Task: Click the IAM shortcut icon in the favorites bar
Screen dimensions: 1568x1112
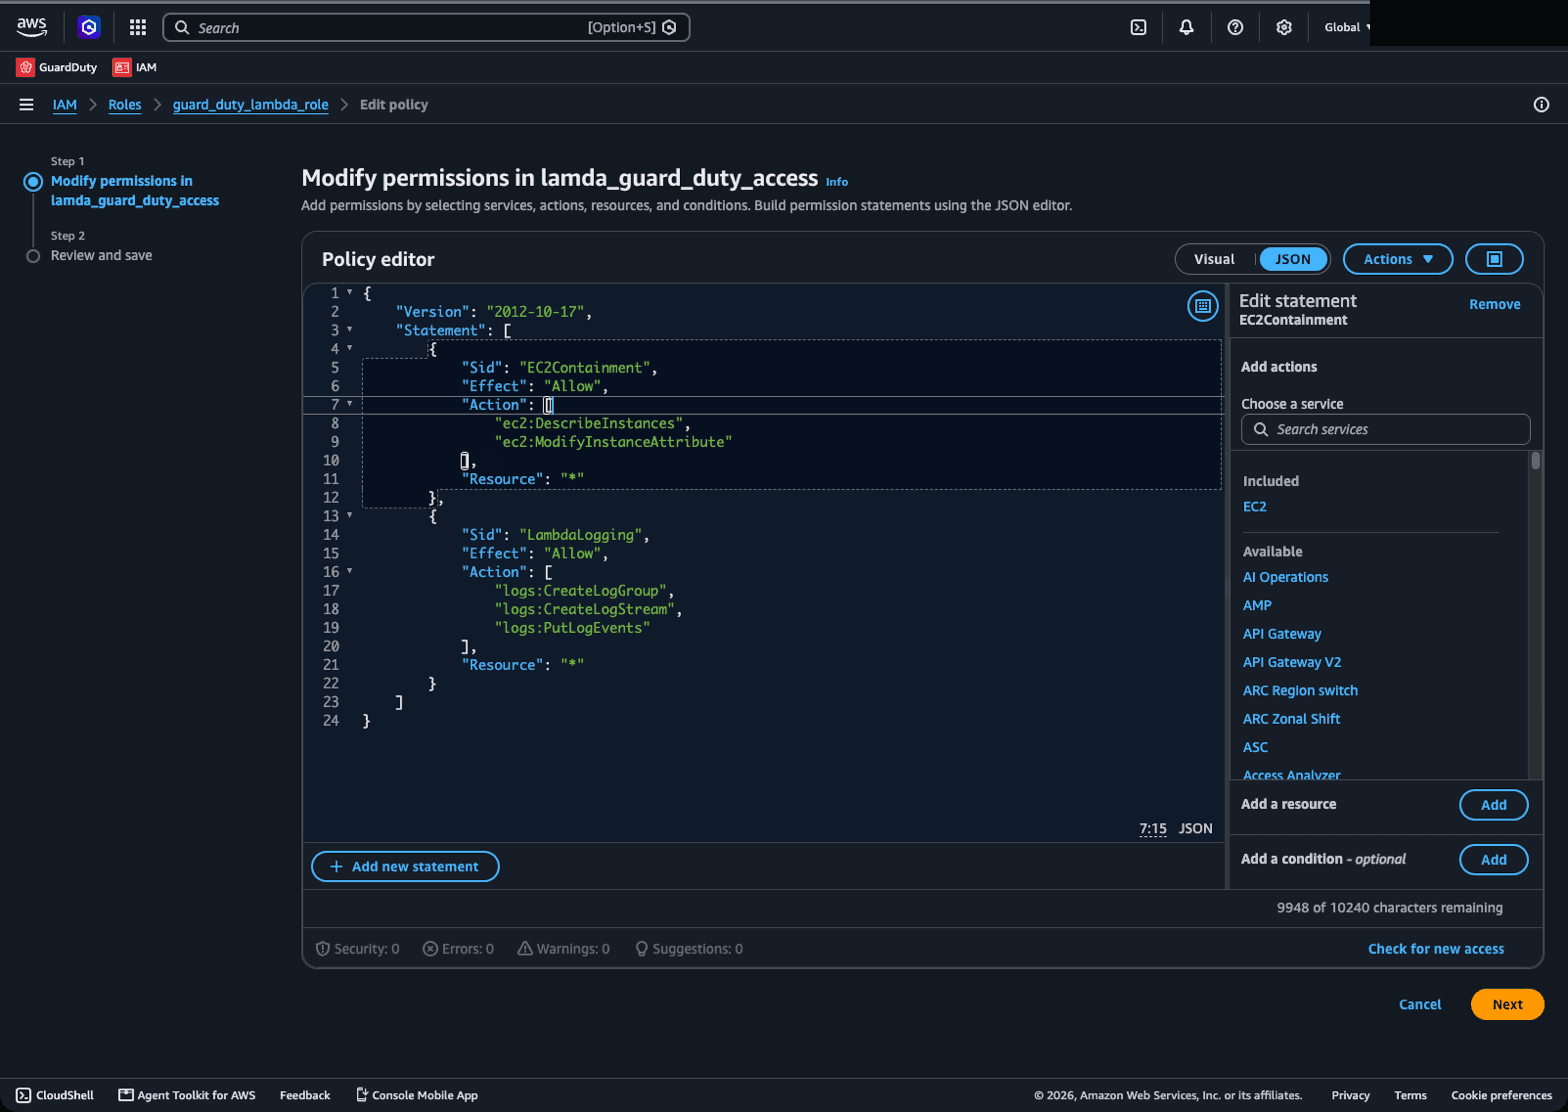Action: coord(122,67)
